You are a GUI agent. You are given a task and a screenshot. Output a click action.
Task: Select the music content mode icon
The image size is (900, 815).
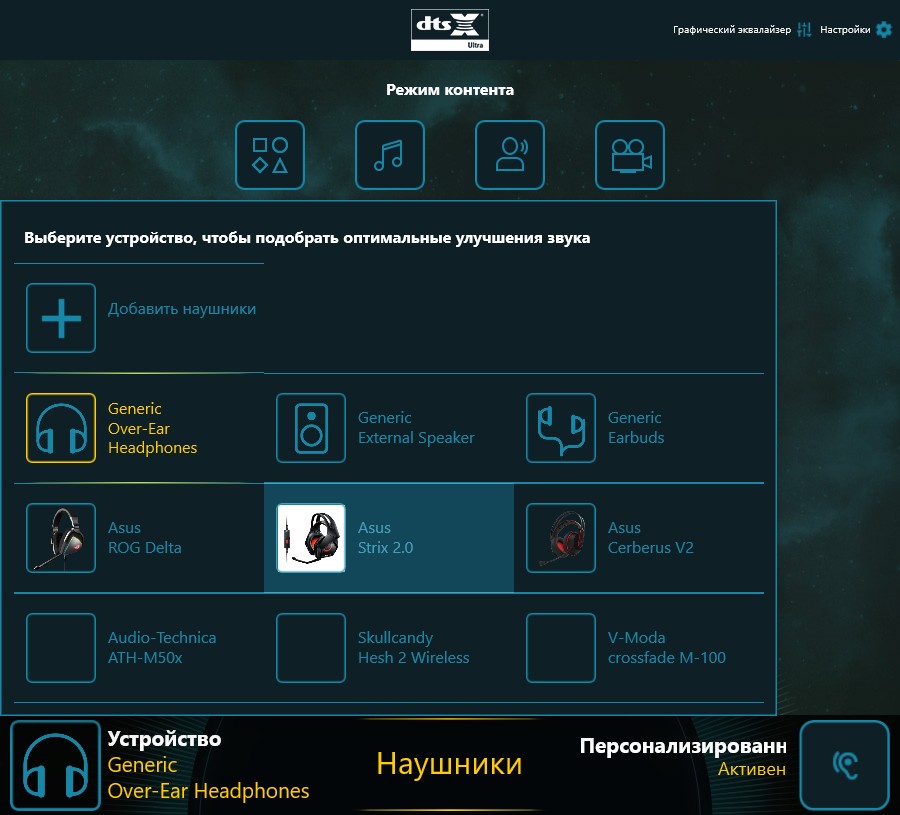(390, 155)
